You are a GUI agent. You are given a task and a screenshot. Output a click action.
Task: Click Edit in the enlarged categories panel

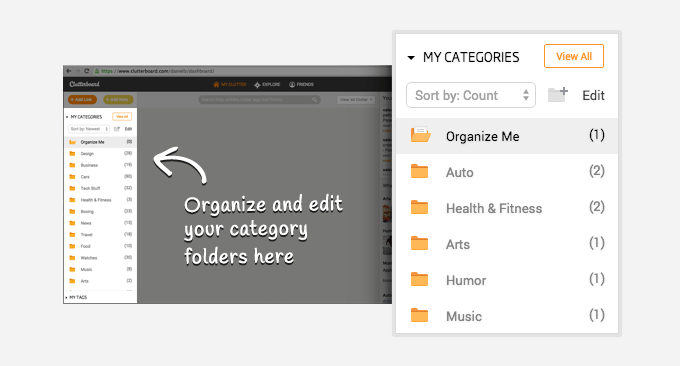tap(593, 95)
